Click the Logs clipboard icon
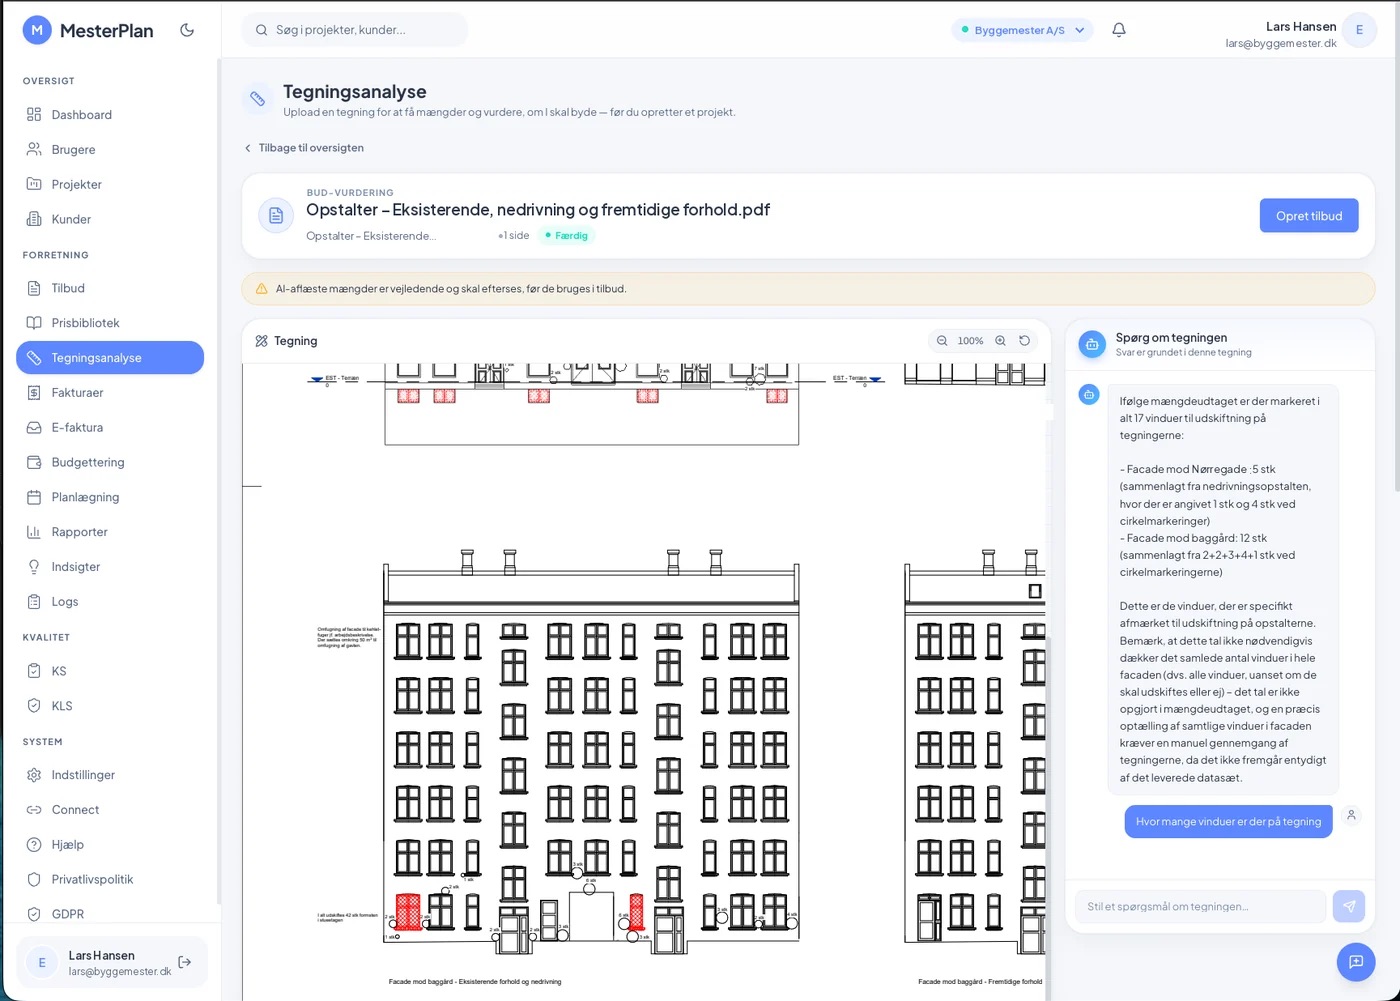The height and width of the screenshot is (1001, 1400). tap(34, 602)
